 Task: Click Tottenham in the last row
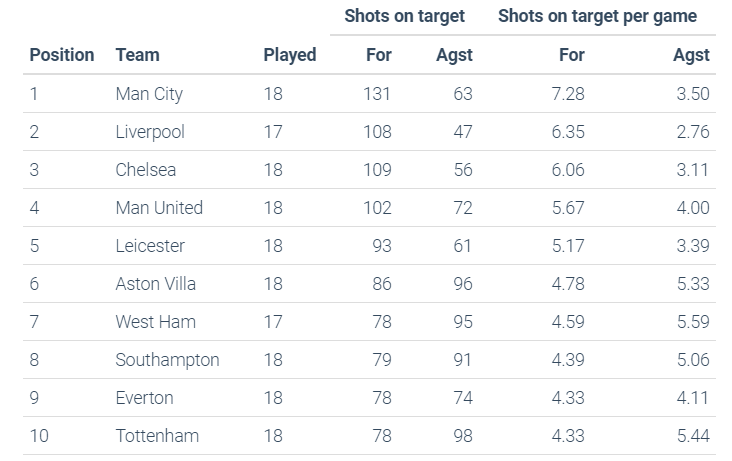click(157, 436)
